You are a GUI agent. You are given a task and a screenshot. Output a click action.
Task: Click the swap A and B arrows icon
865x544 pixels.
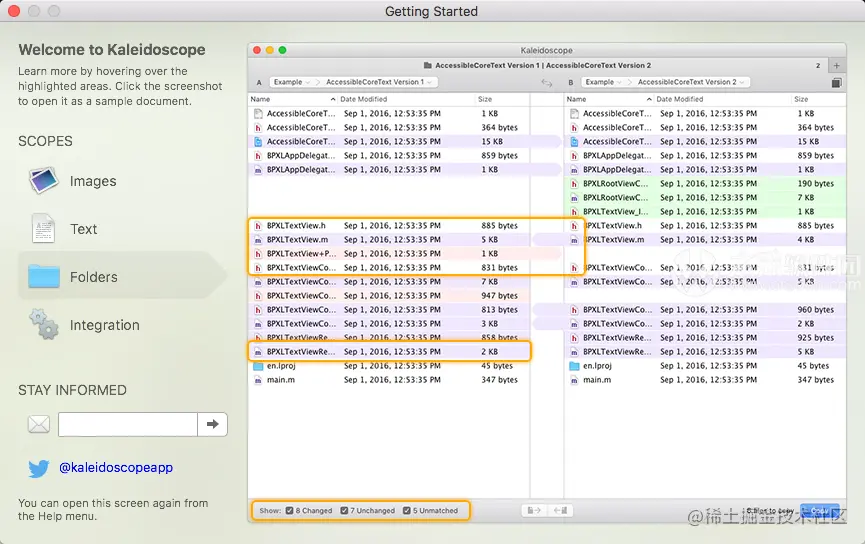coord(547,83)
